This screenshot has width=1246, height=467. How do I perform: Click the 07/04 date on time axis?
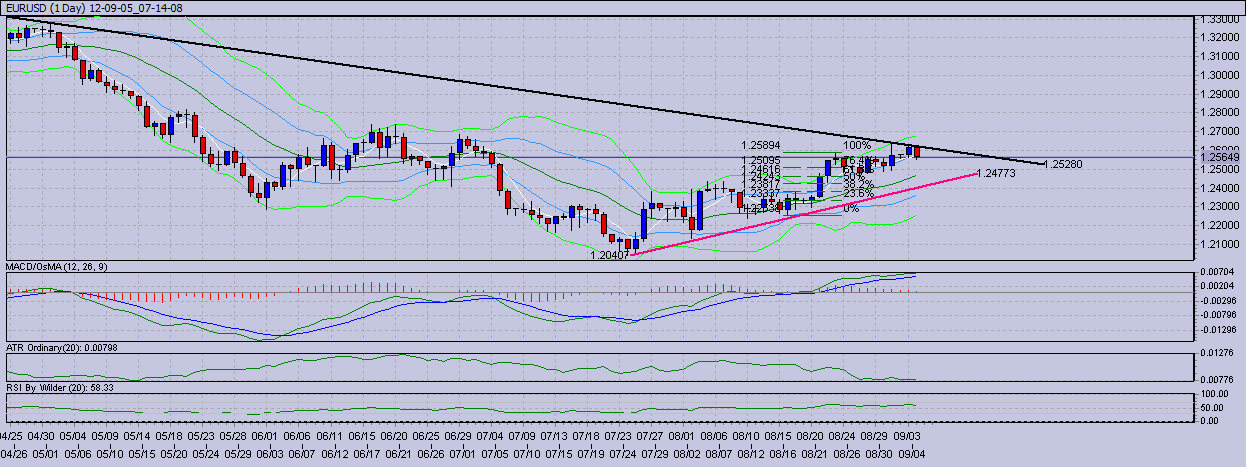[x=491, y=436]
